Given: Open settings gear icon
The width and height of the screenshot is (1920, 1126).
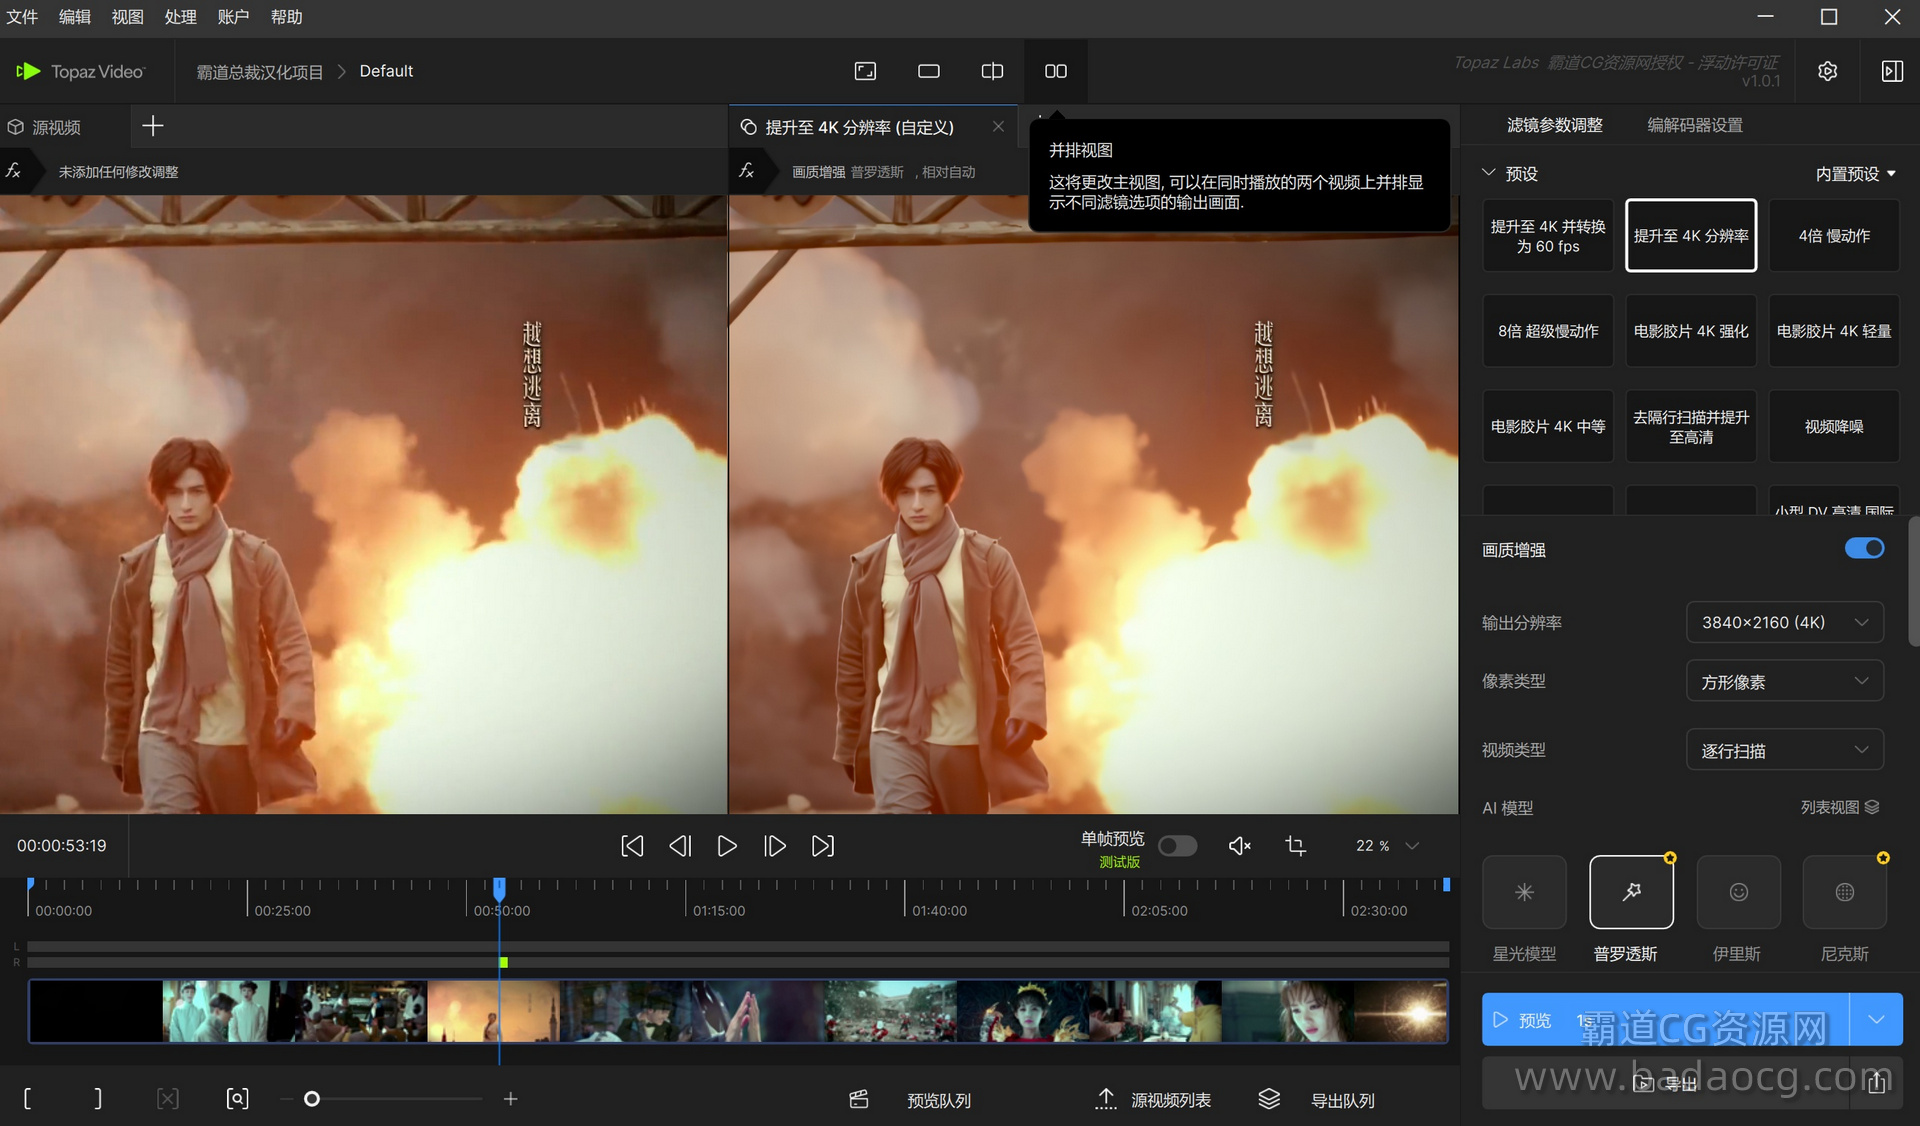Looking at the screenshot, I should coord(1827,71).
